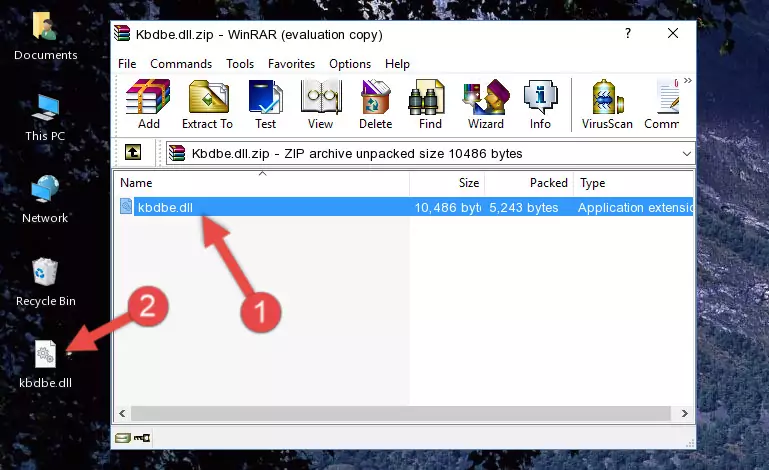Click the WinRAR title bar icon

pyautogui.click(x=123, y=34)
